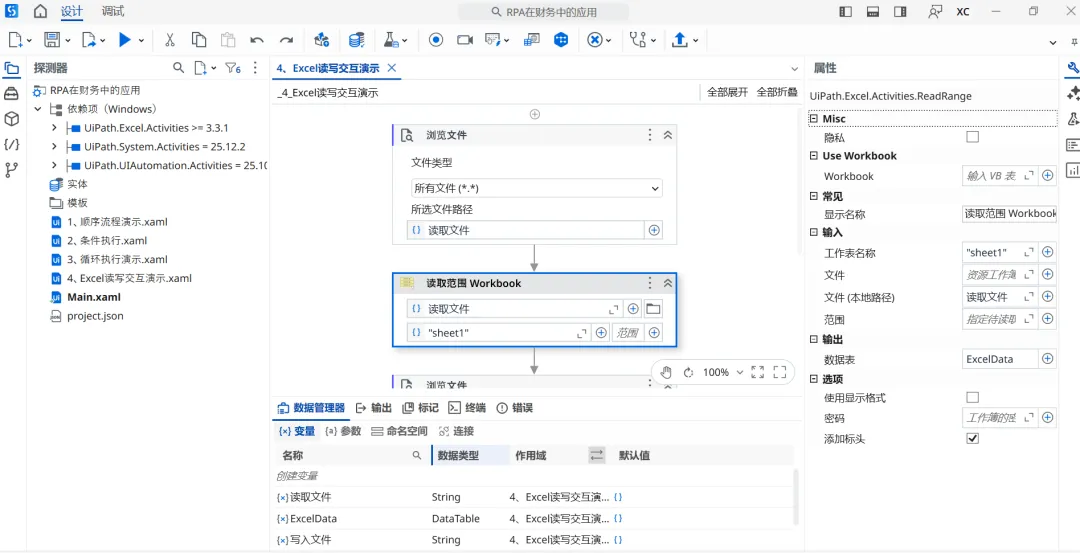The width and height of the screenshot is (1080, 553).
Task: Click the blue hexagon toolbar icon
Action: 561,40
